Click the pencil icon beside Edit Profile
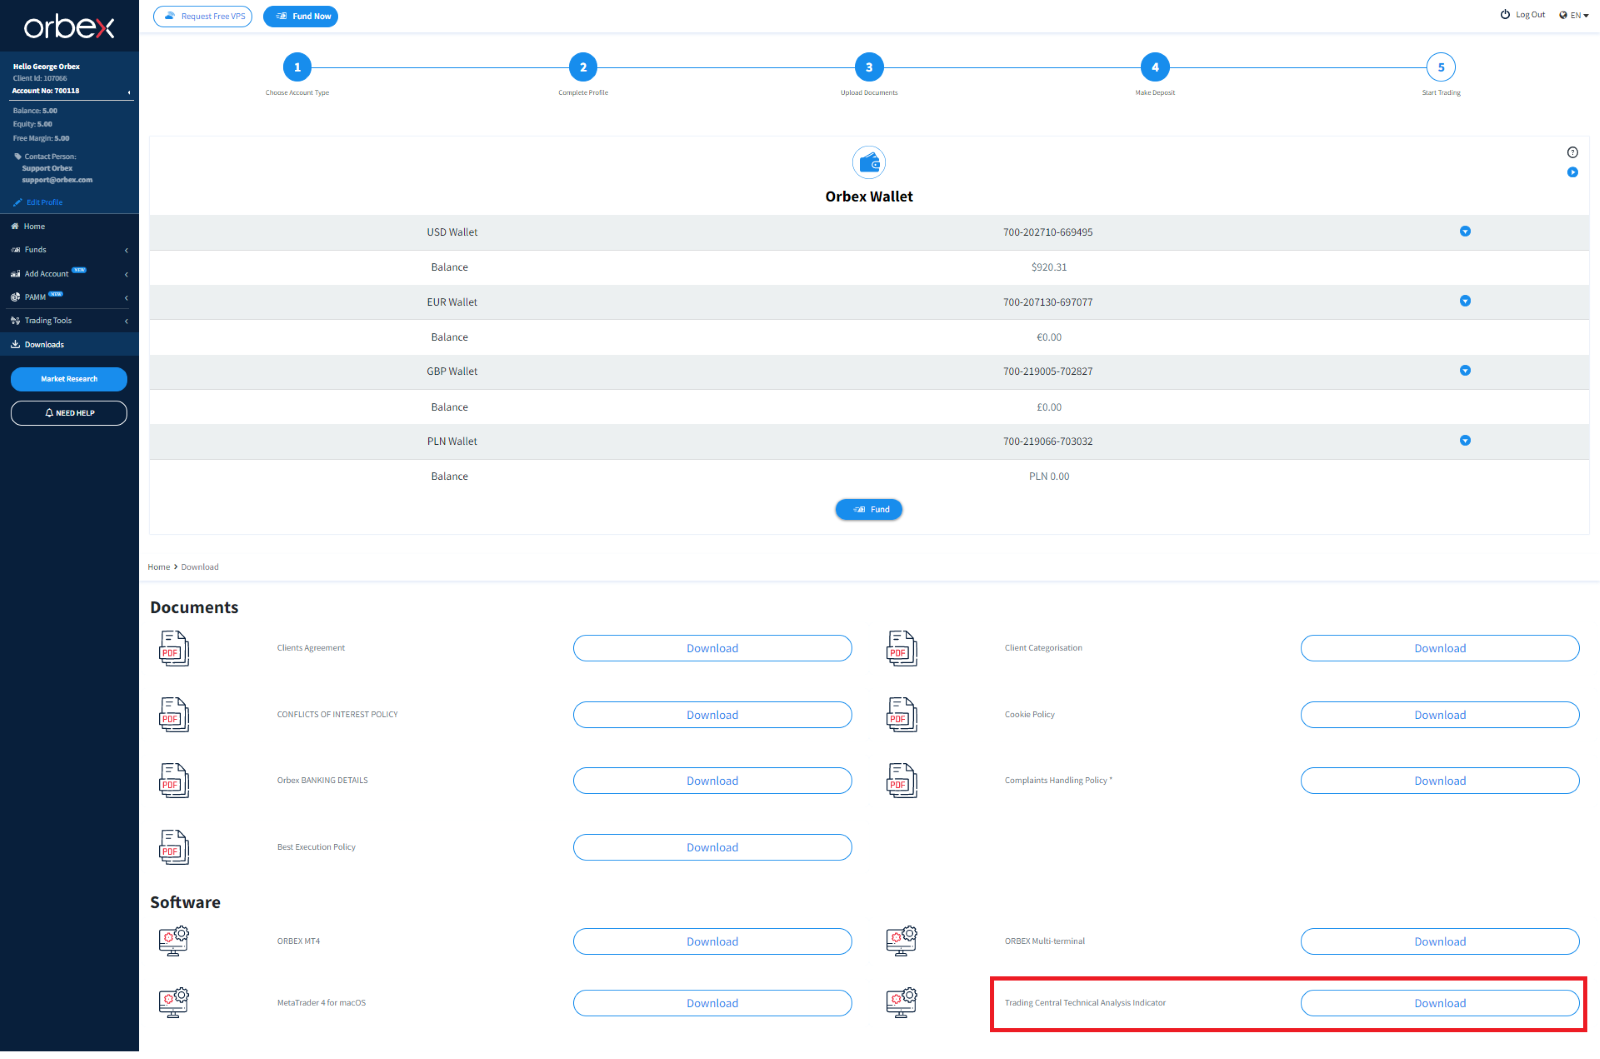 pyautogui.click(x=18, y=202)
